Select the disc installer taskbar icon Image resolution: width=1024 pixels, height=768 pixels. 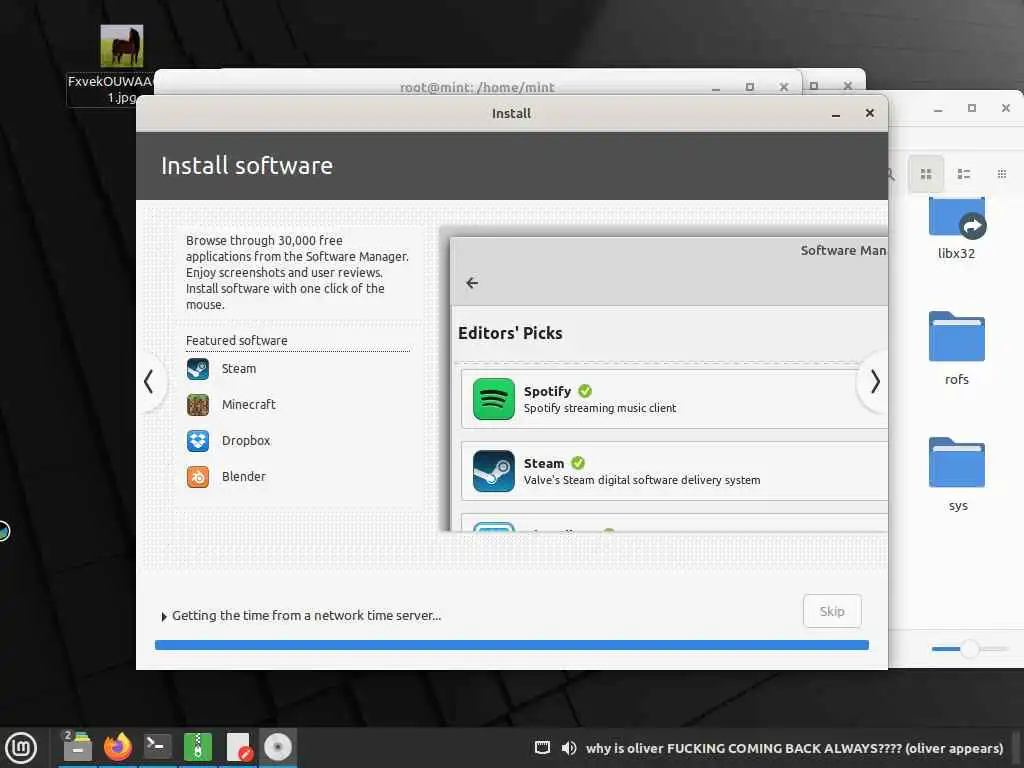(x=278, y=747)
